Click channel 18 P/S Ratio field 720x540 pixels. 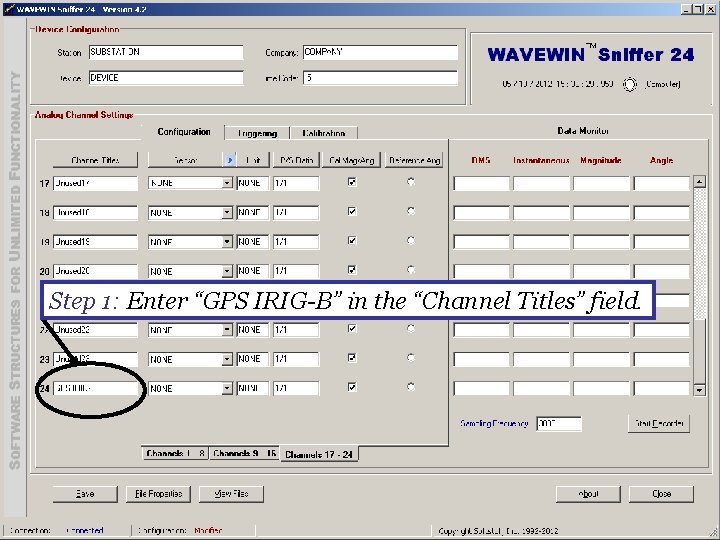coord(296,213)
